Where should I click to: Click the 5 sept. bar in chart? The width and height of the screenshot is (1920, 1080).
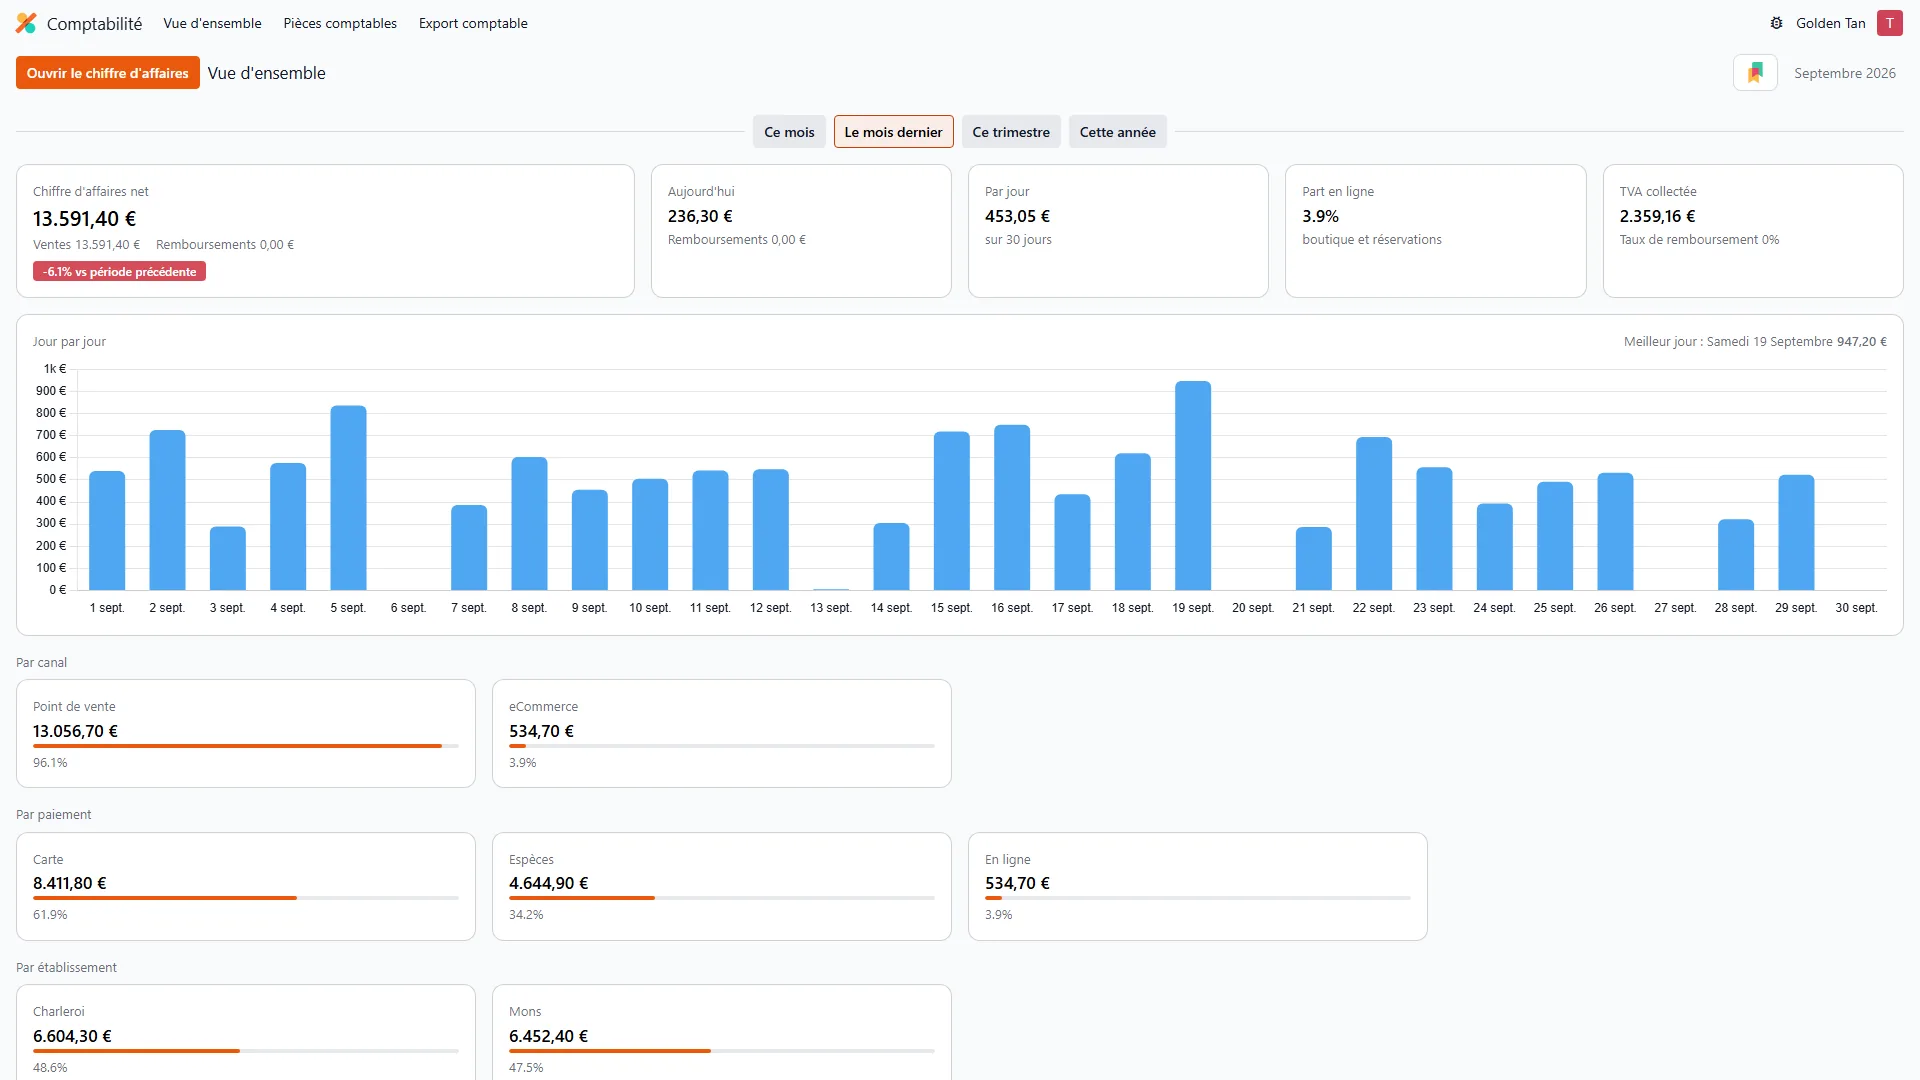348,498
